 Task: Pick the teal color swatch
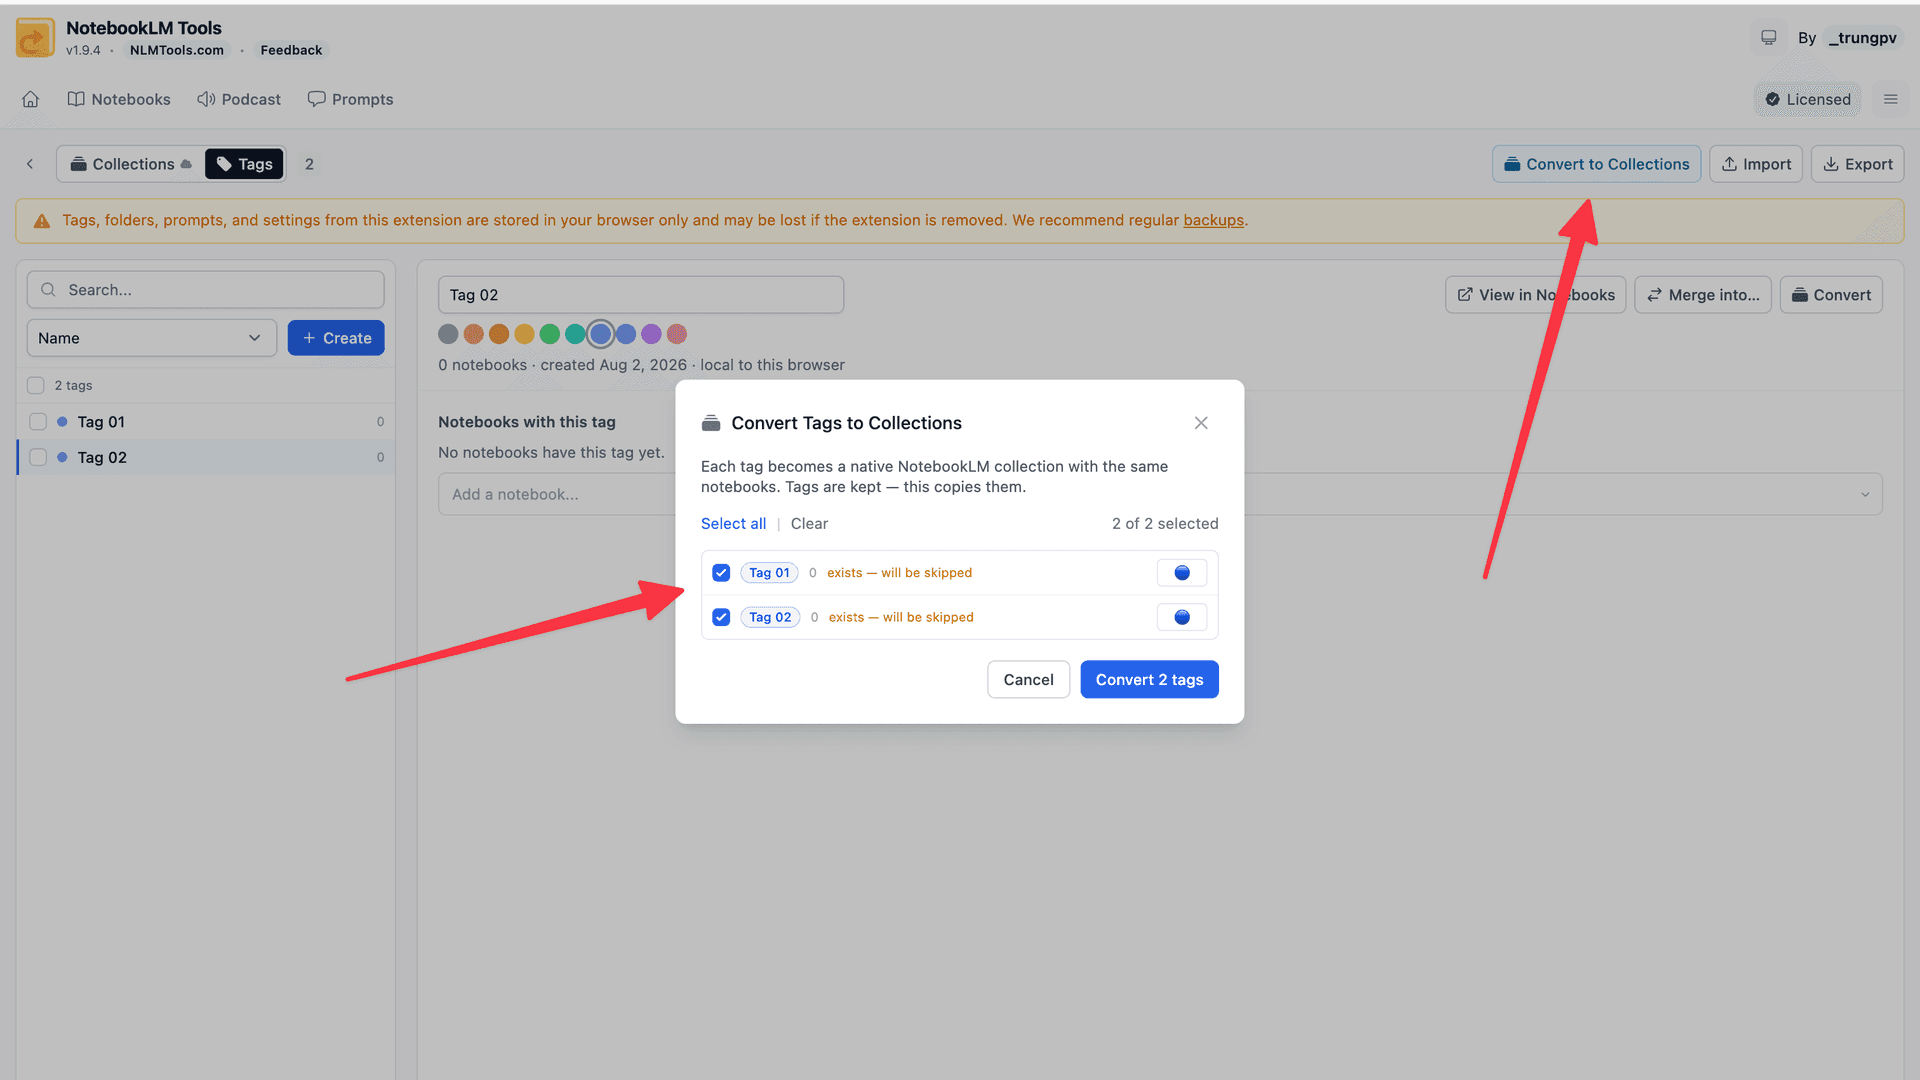(x=575, y=334)
